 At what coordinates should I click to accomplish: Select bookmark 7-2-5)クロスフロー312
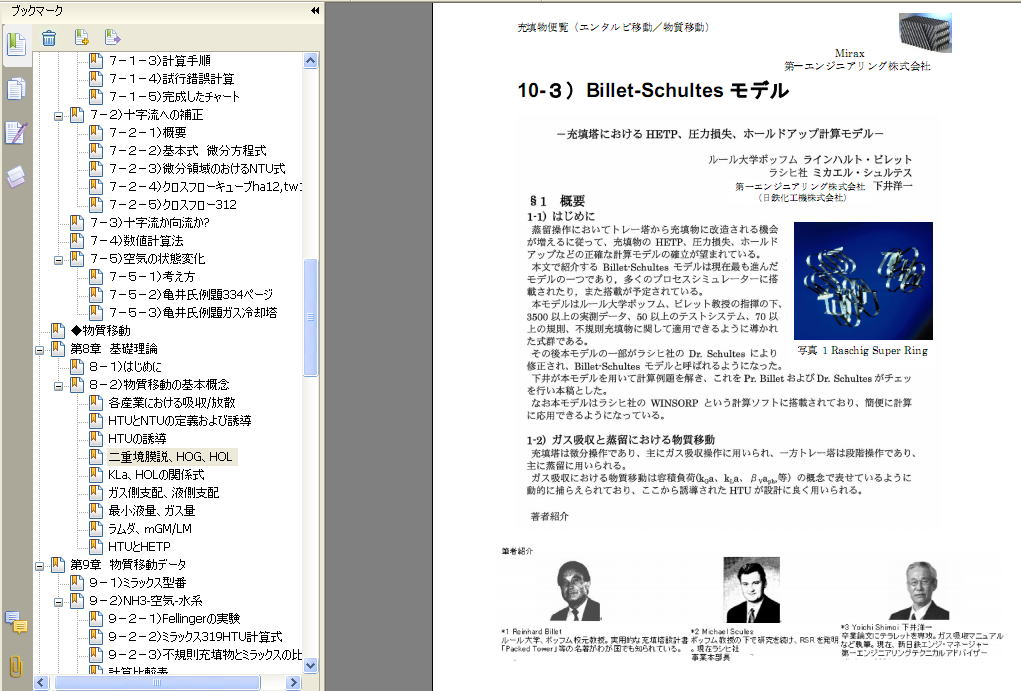(x=173, y=204)
